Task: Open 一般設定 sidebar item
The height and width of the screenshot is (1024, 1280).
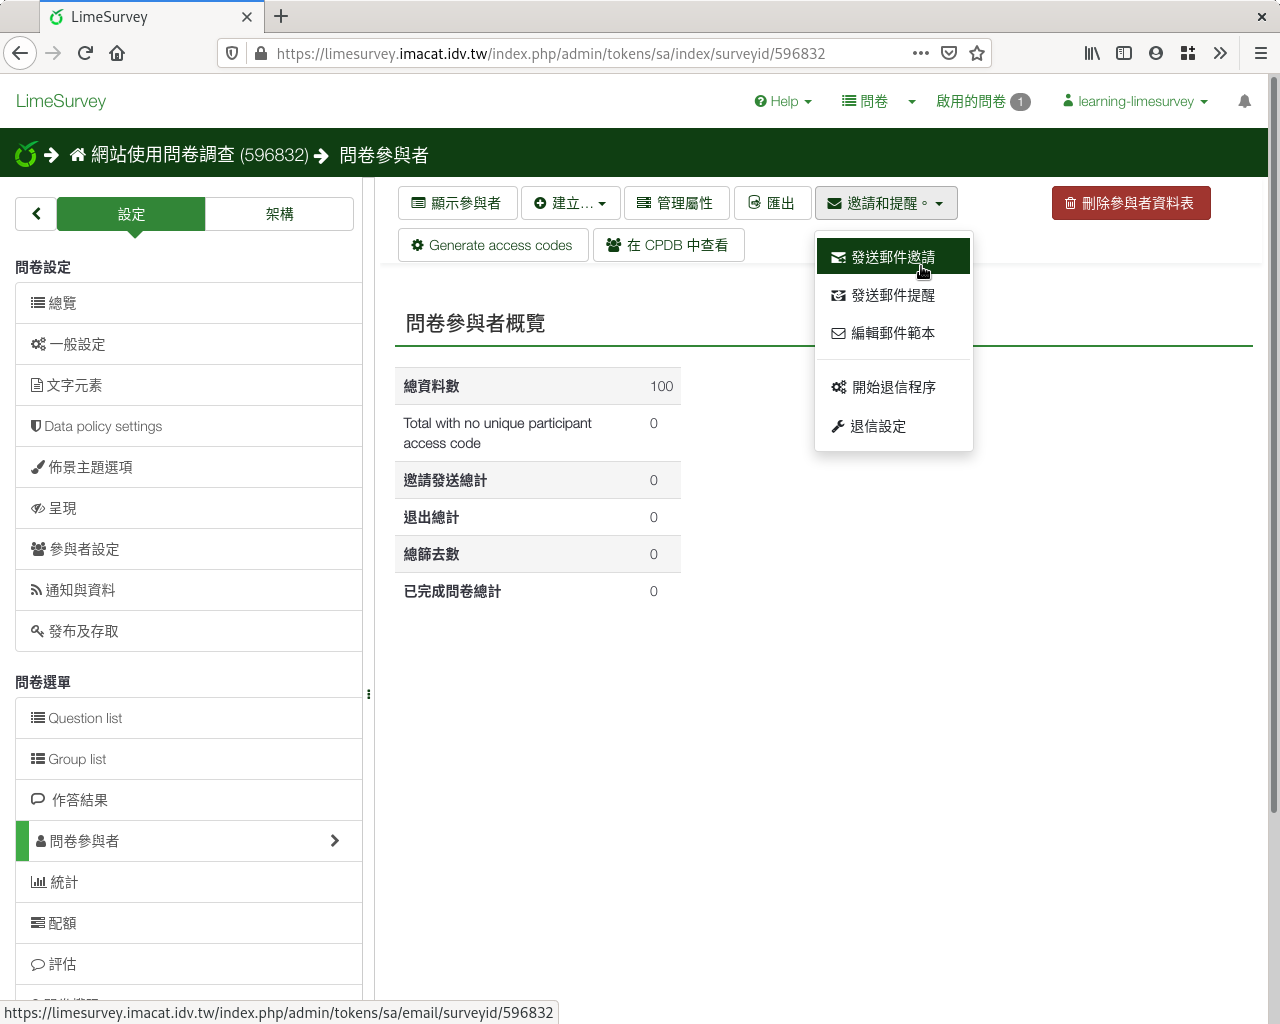Action: coord(189,344)
